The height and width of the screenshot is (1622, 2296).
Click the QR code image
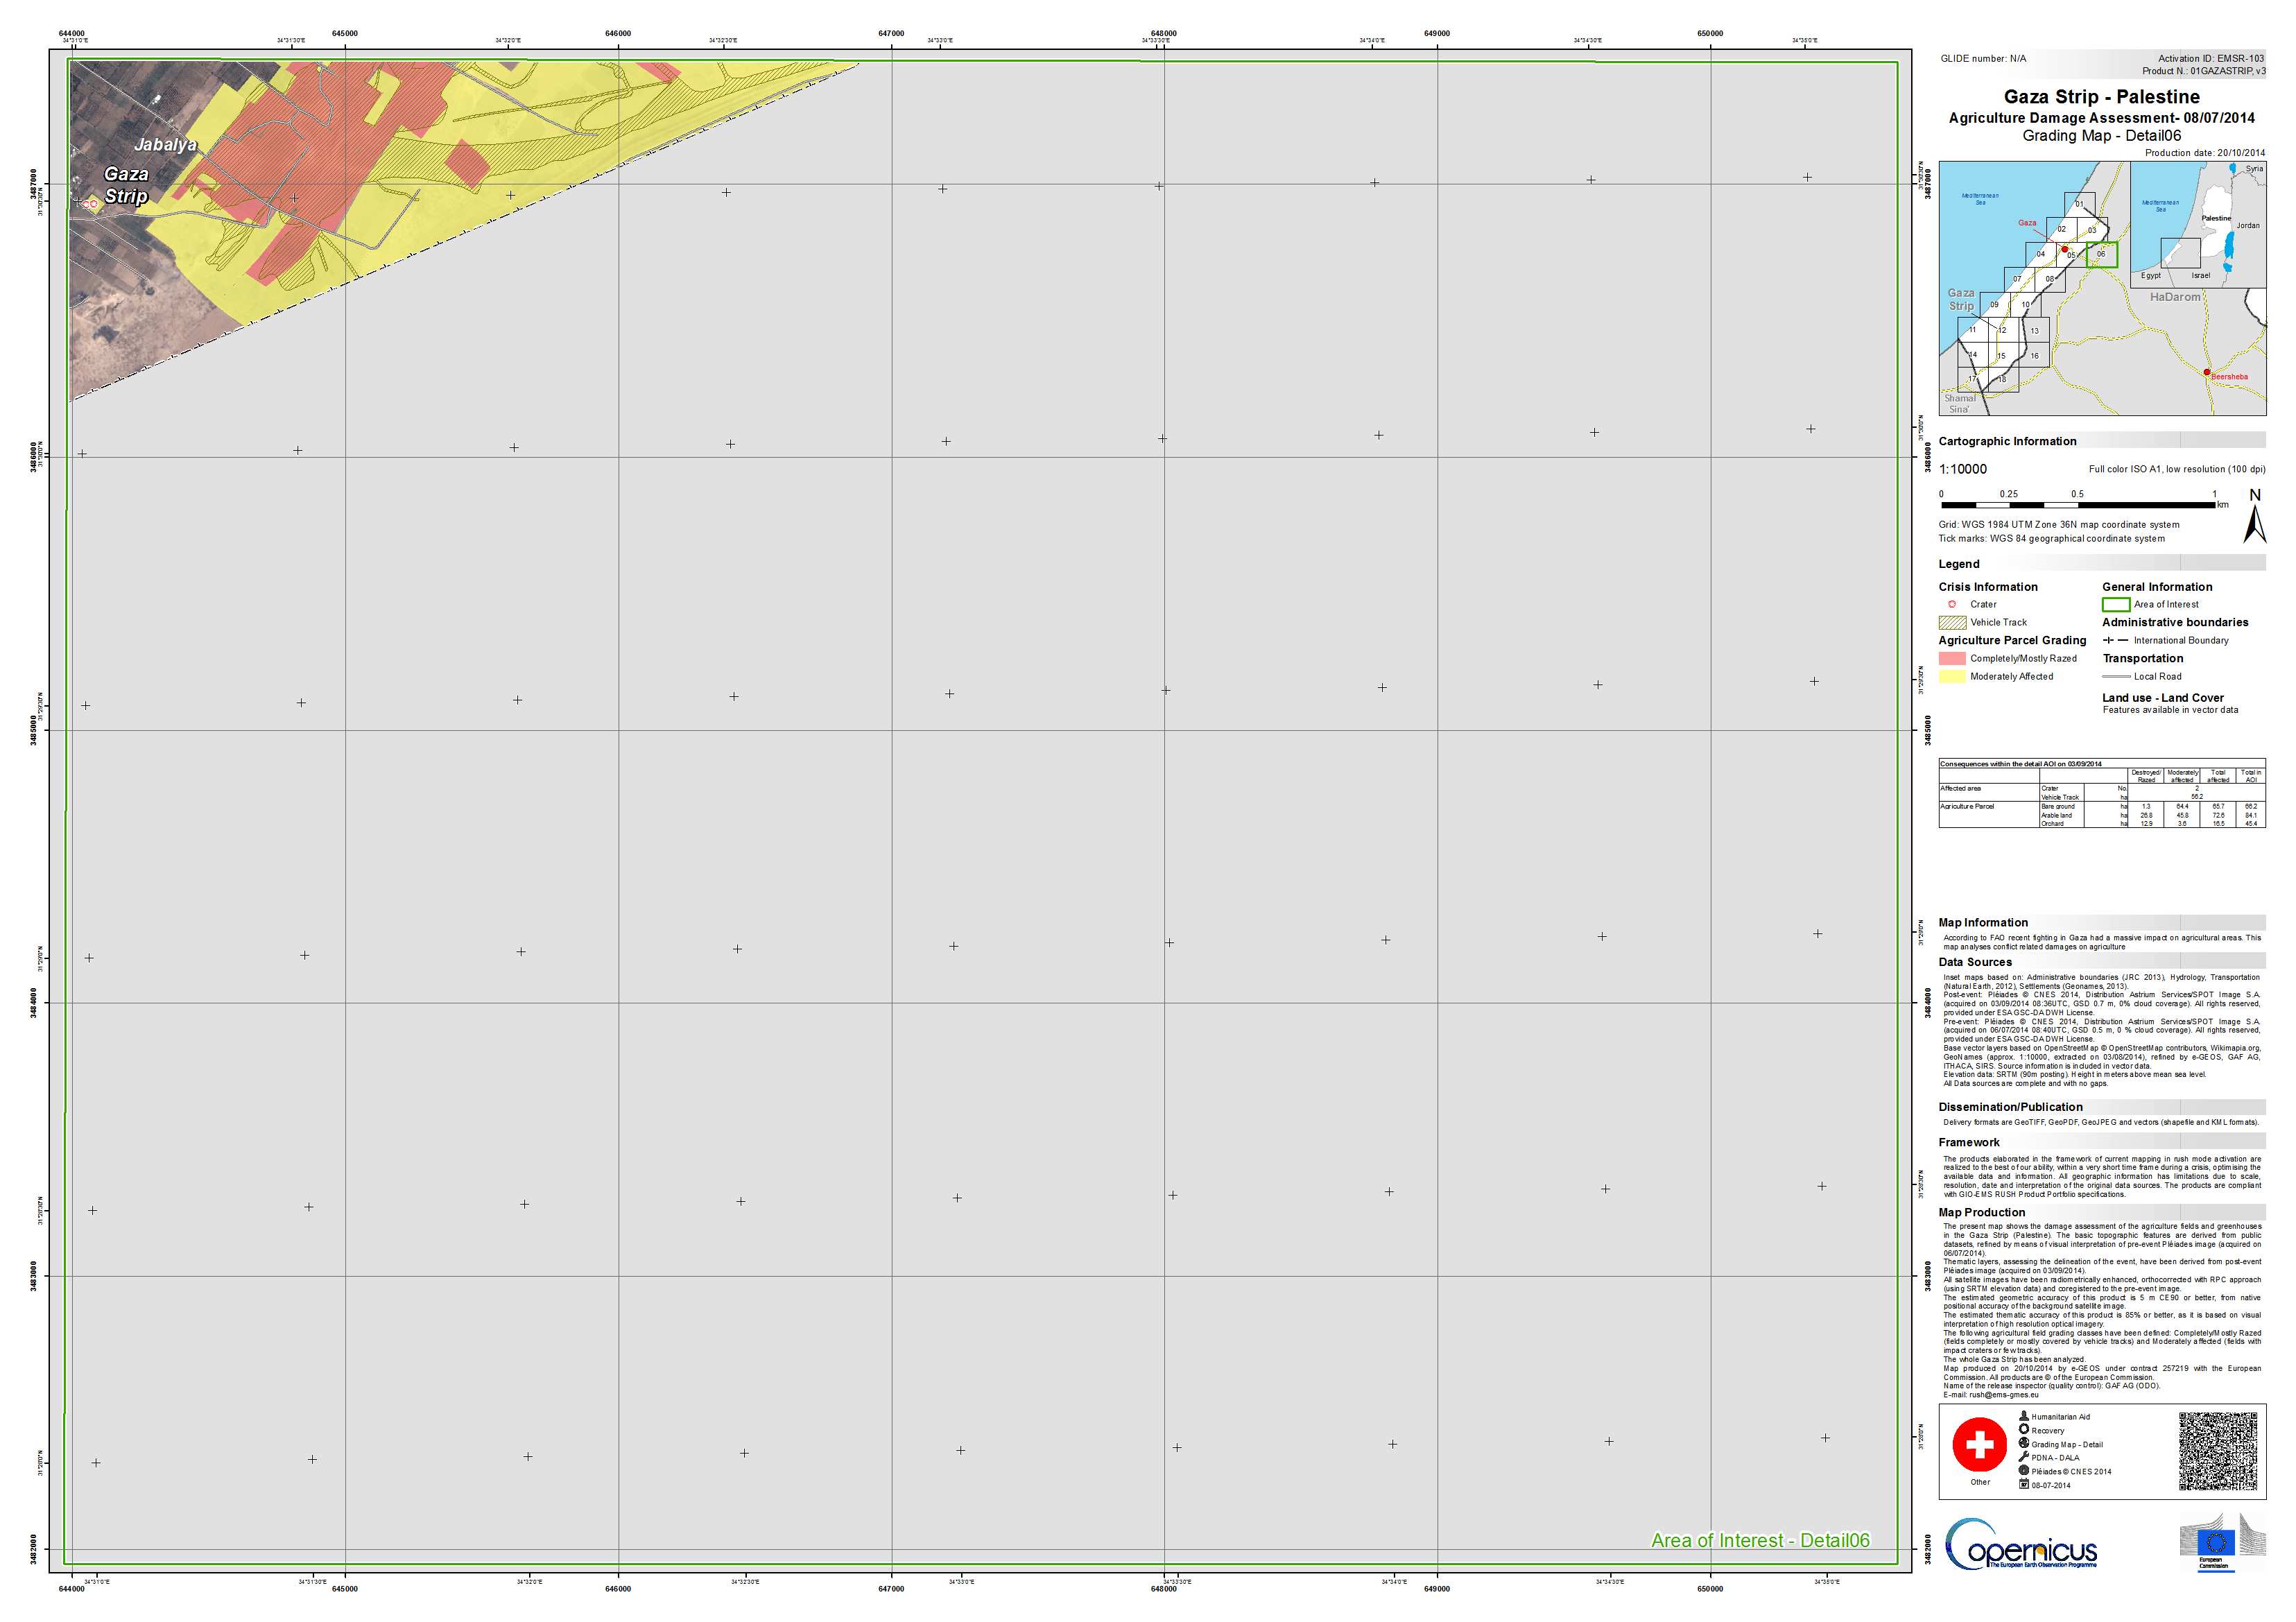coord(2217,1451)
